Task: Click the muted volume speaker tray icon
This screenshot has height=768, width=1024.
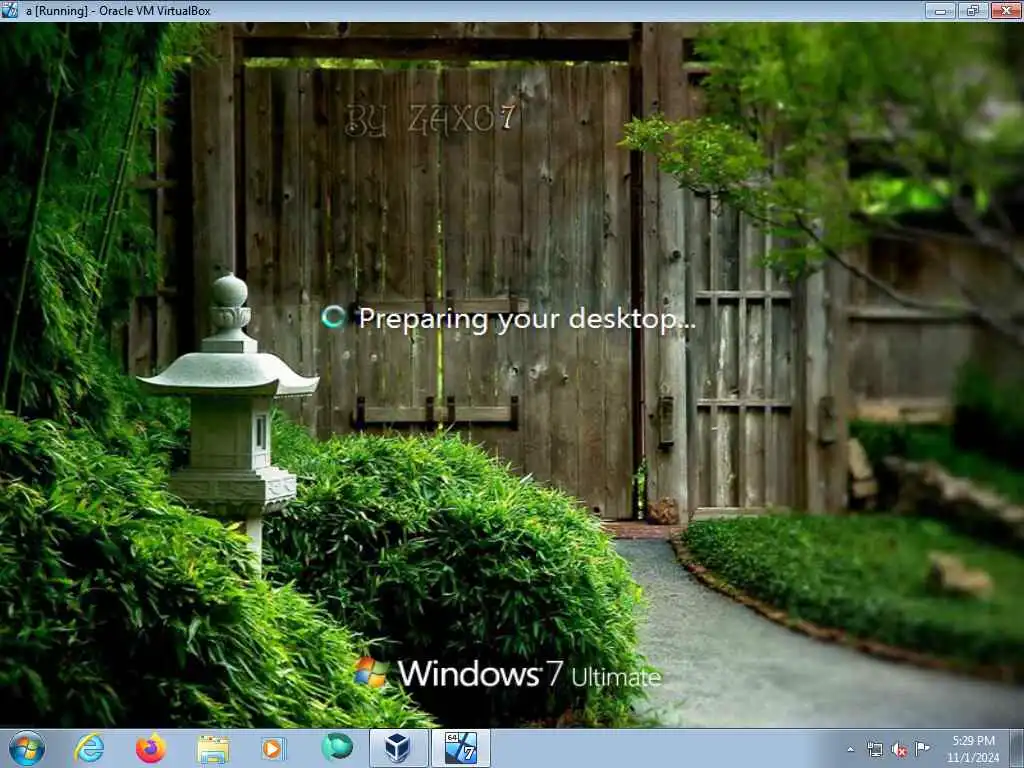Action: 899,750
